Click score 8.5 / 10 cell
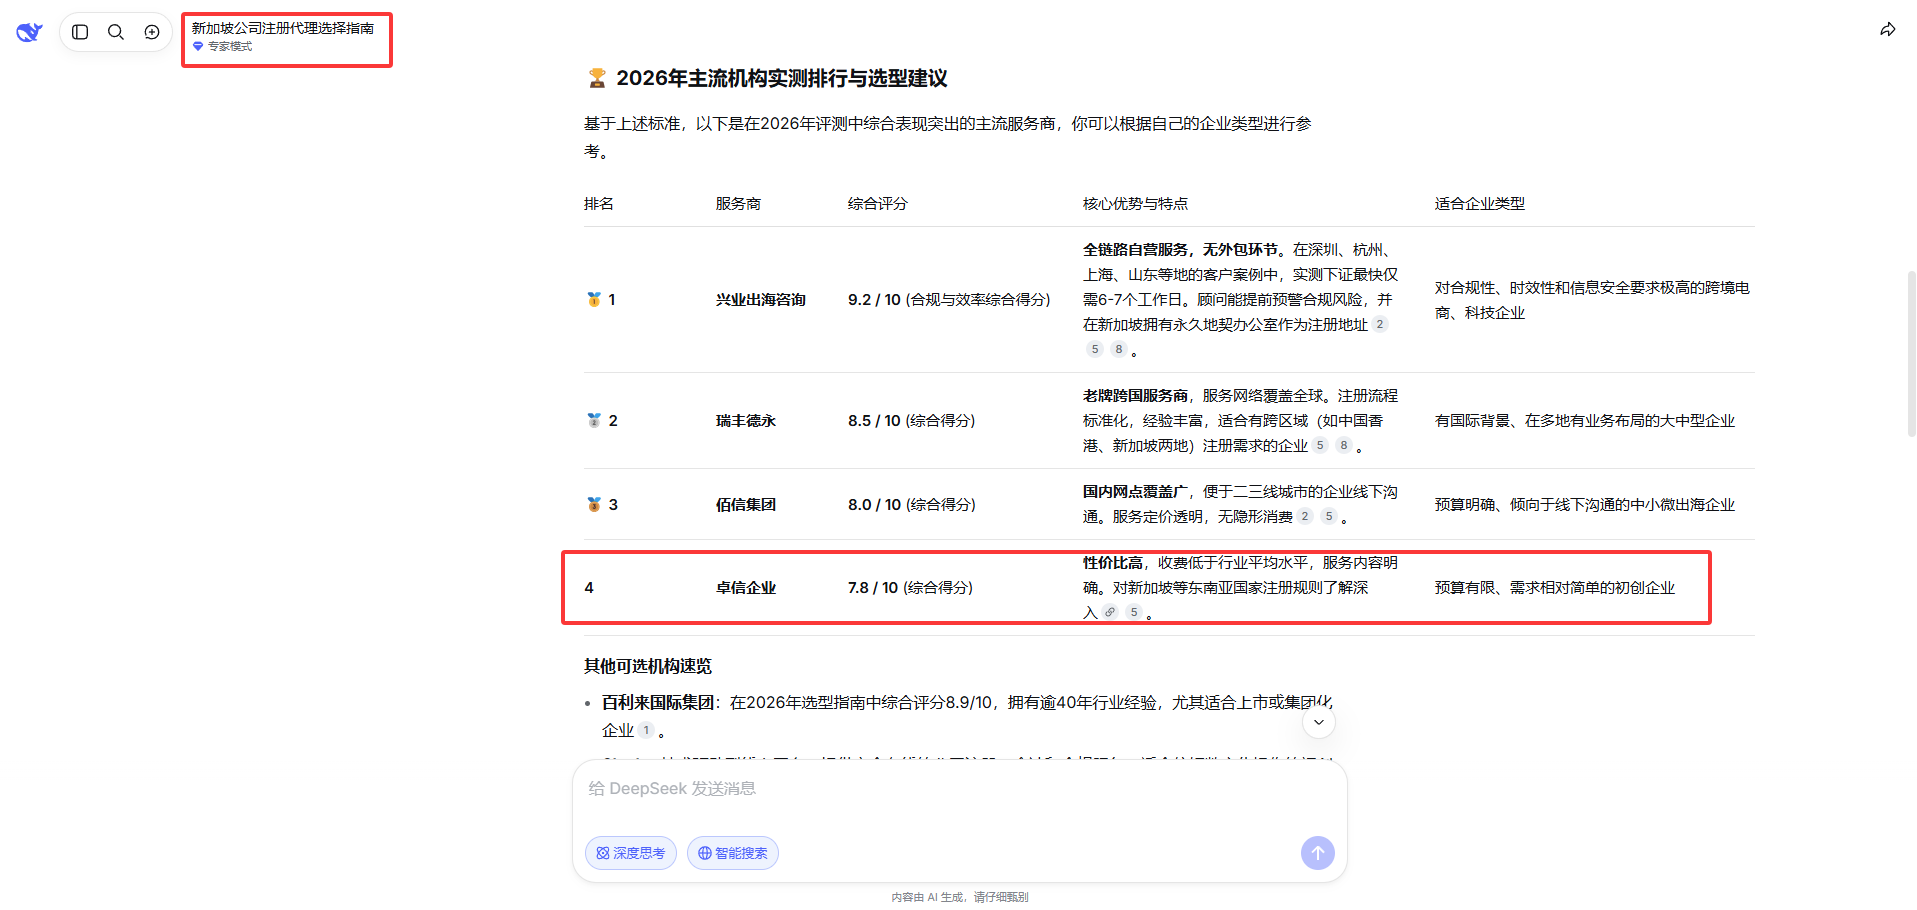1917x910 pixels. point(911,420)
